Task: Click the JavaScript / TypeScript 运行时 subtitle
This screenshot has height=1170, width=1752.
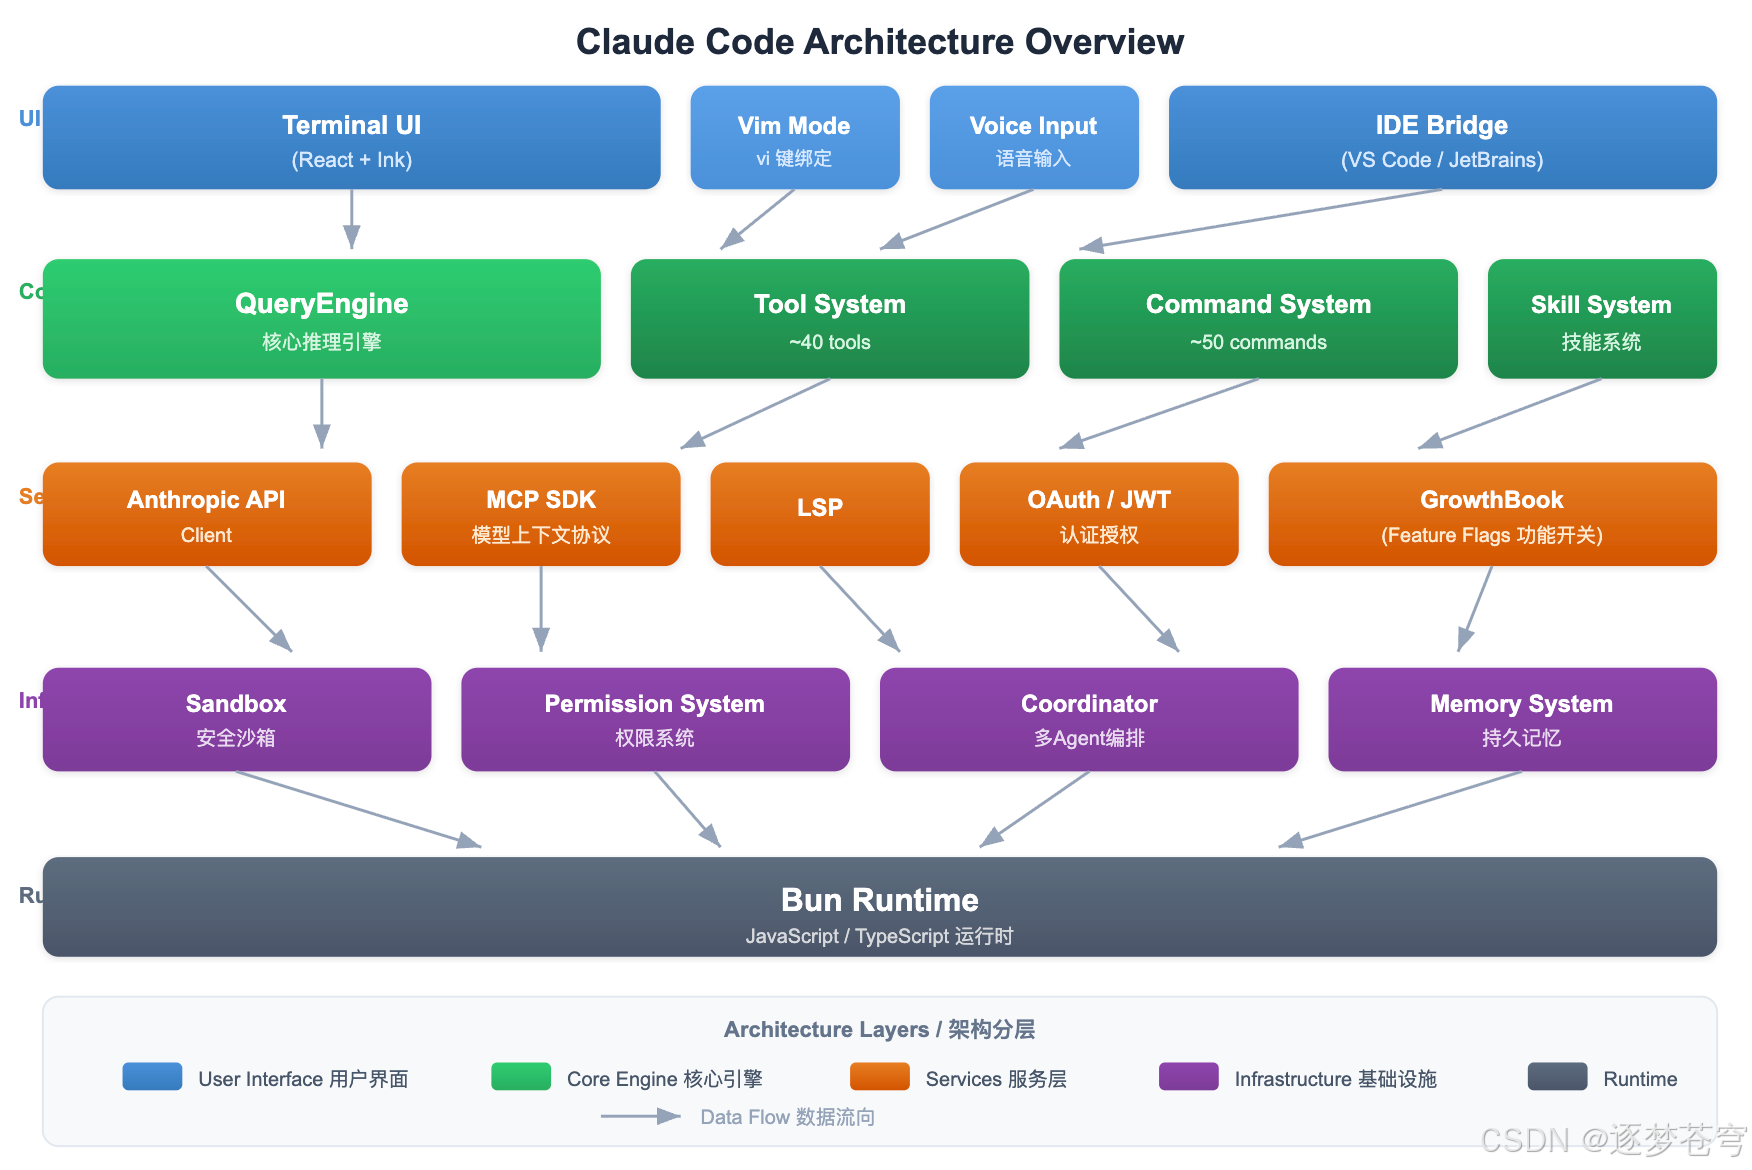Action: click(880, 936)
